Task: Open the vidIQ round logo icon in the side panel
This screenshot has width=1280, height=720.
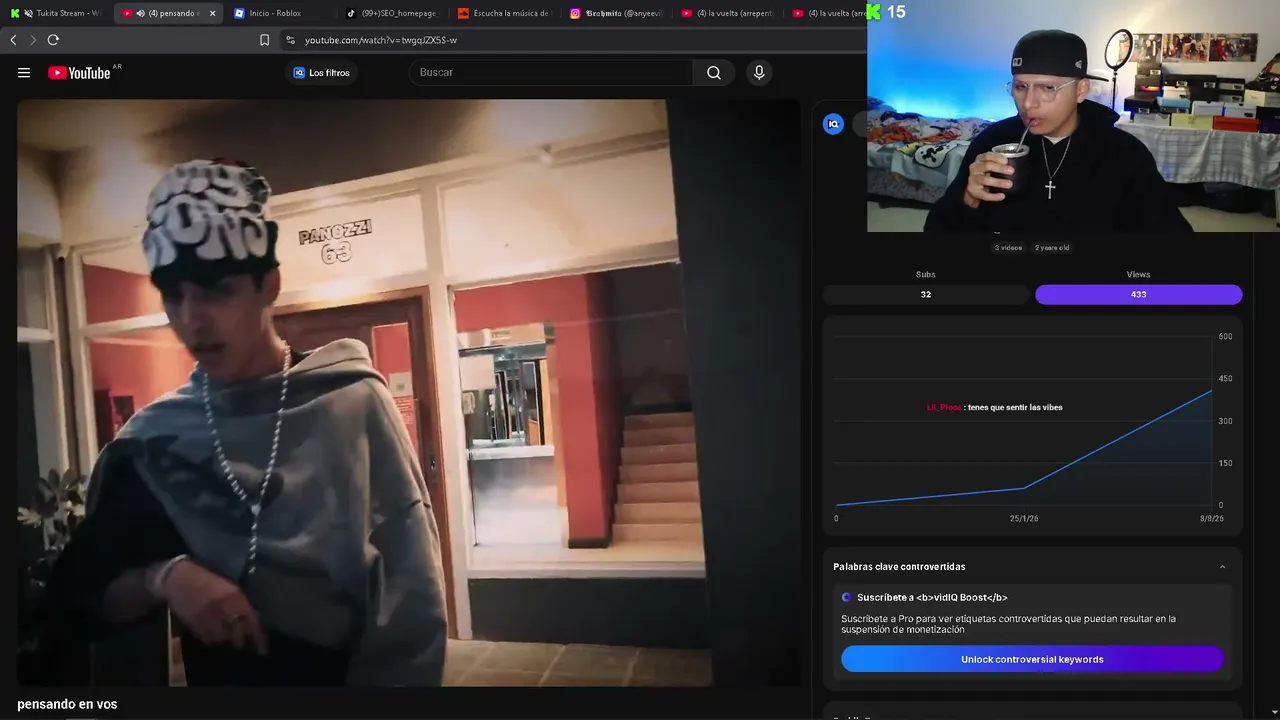Action: 833,124
